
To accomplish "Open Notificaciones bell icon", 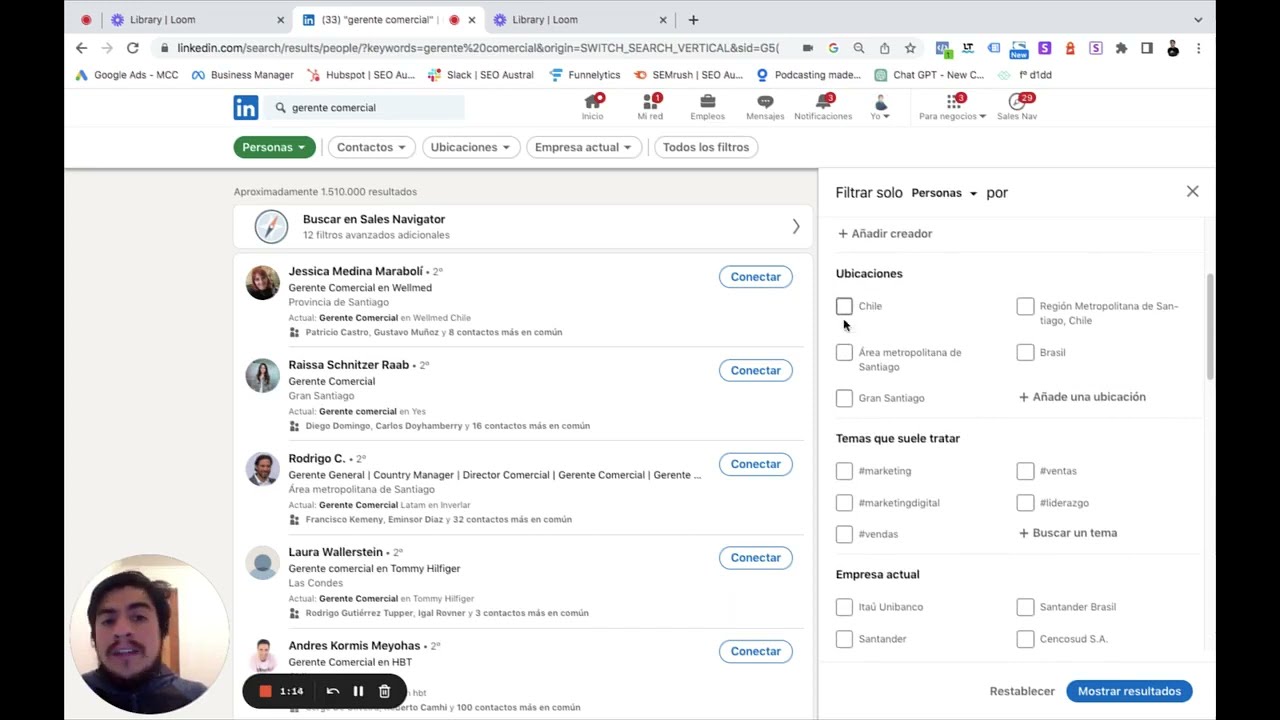I will click(823, 107).
